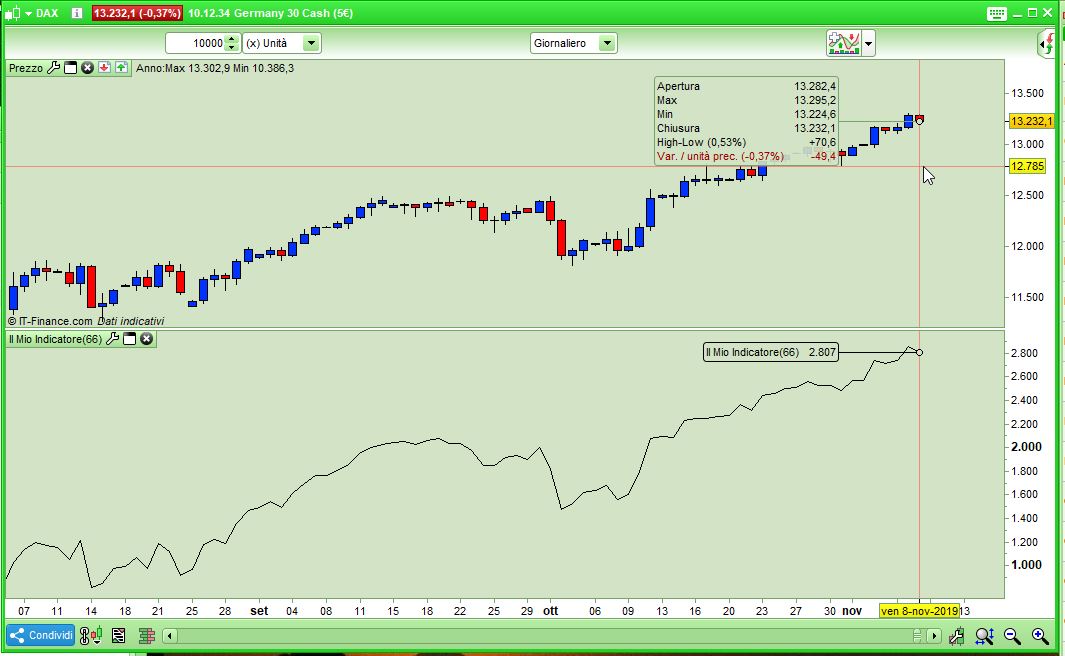Click the green up arrow icon in Prezzo

122,67
